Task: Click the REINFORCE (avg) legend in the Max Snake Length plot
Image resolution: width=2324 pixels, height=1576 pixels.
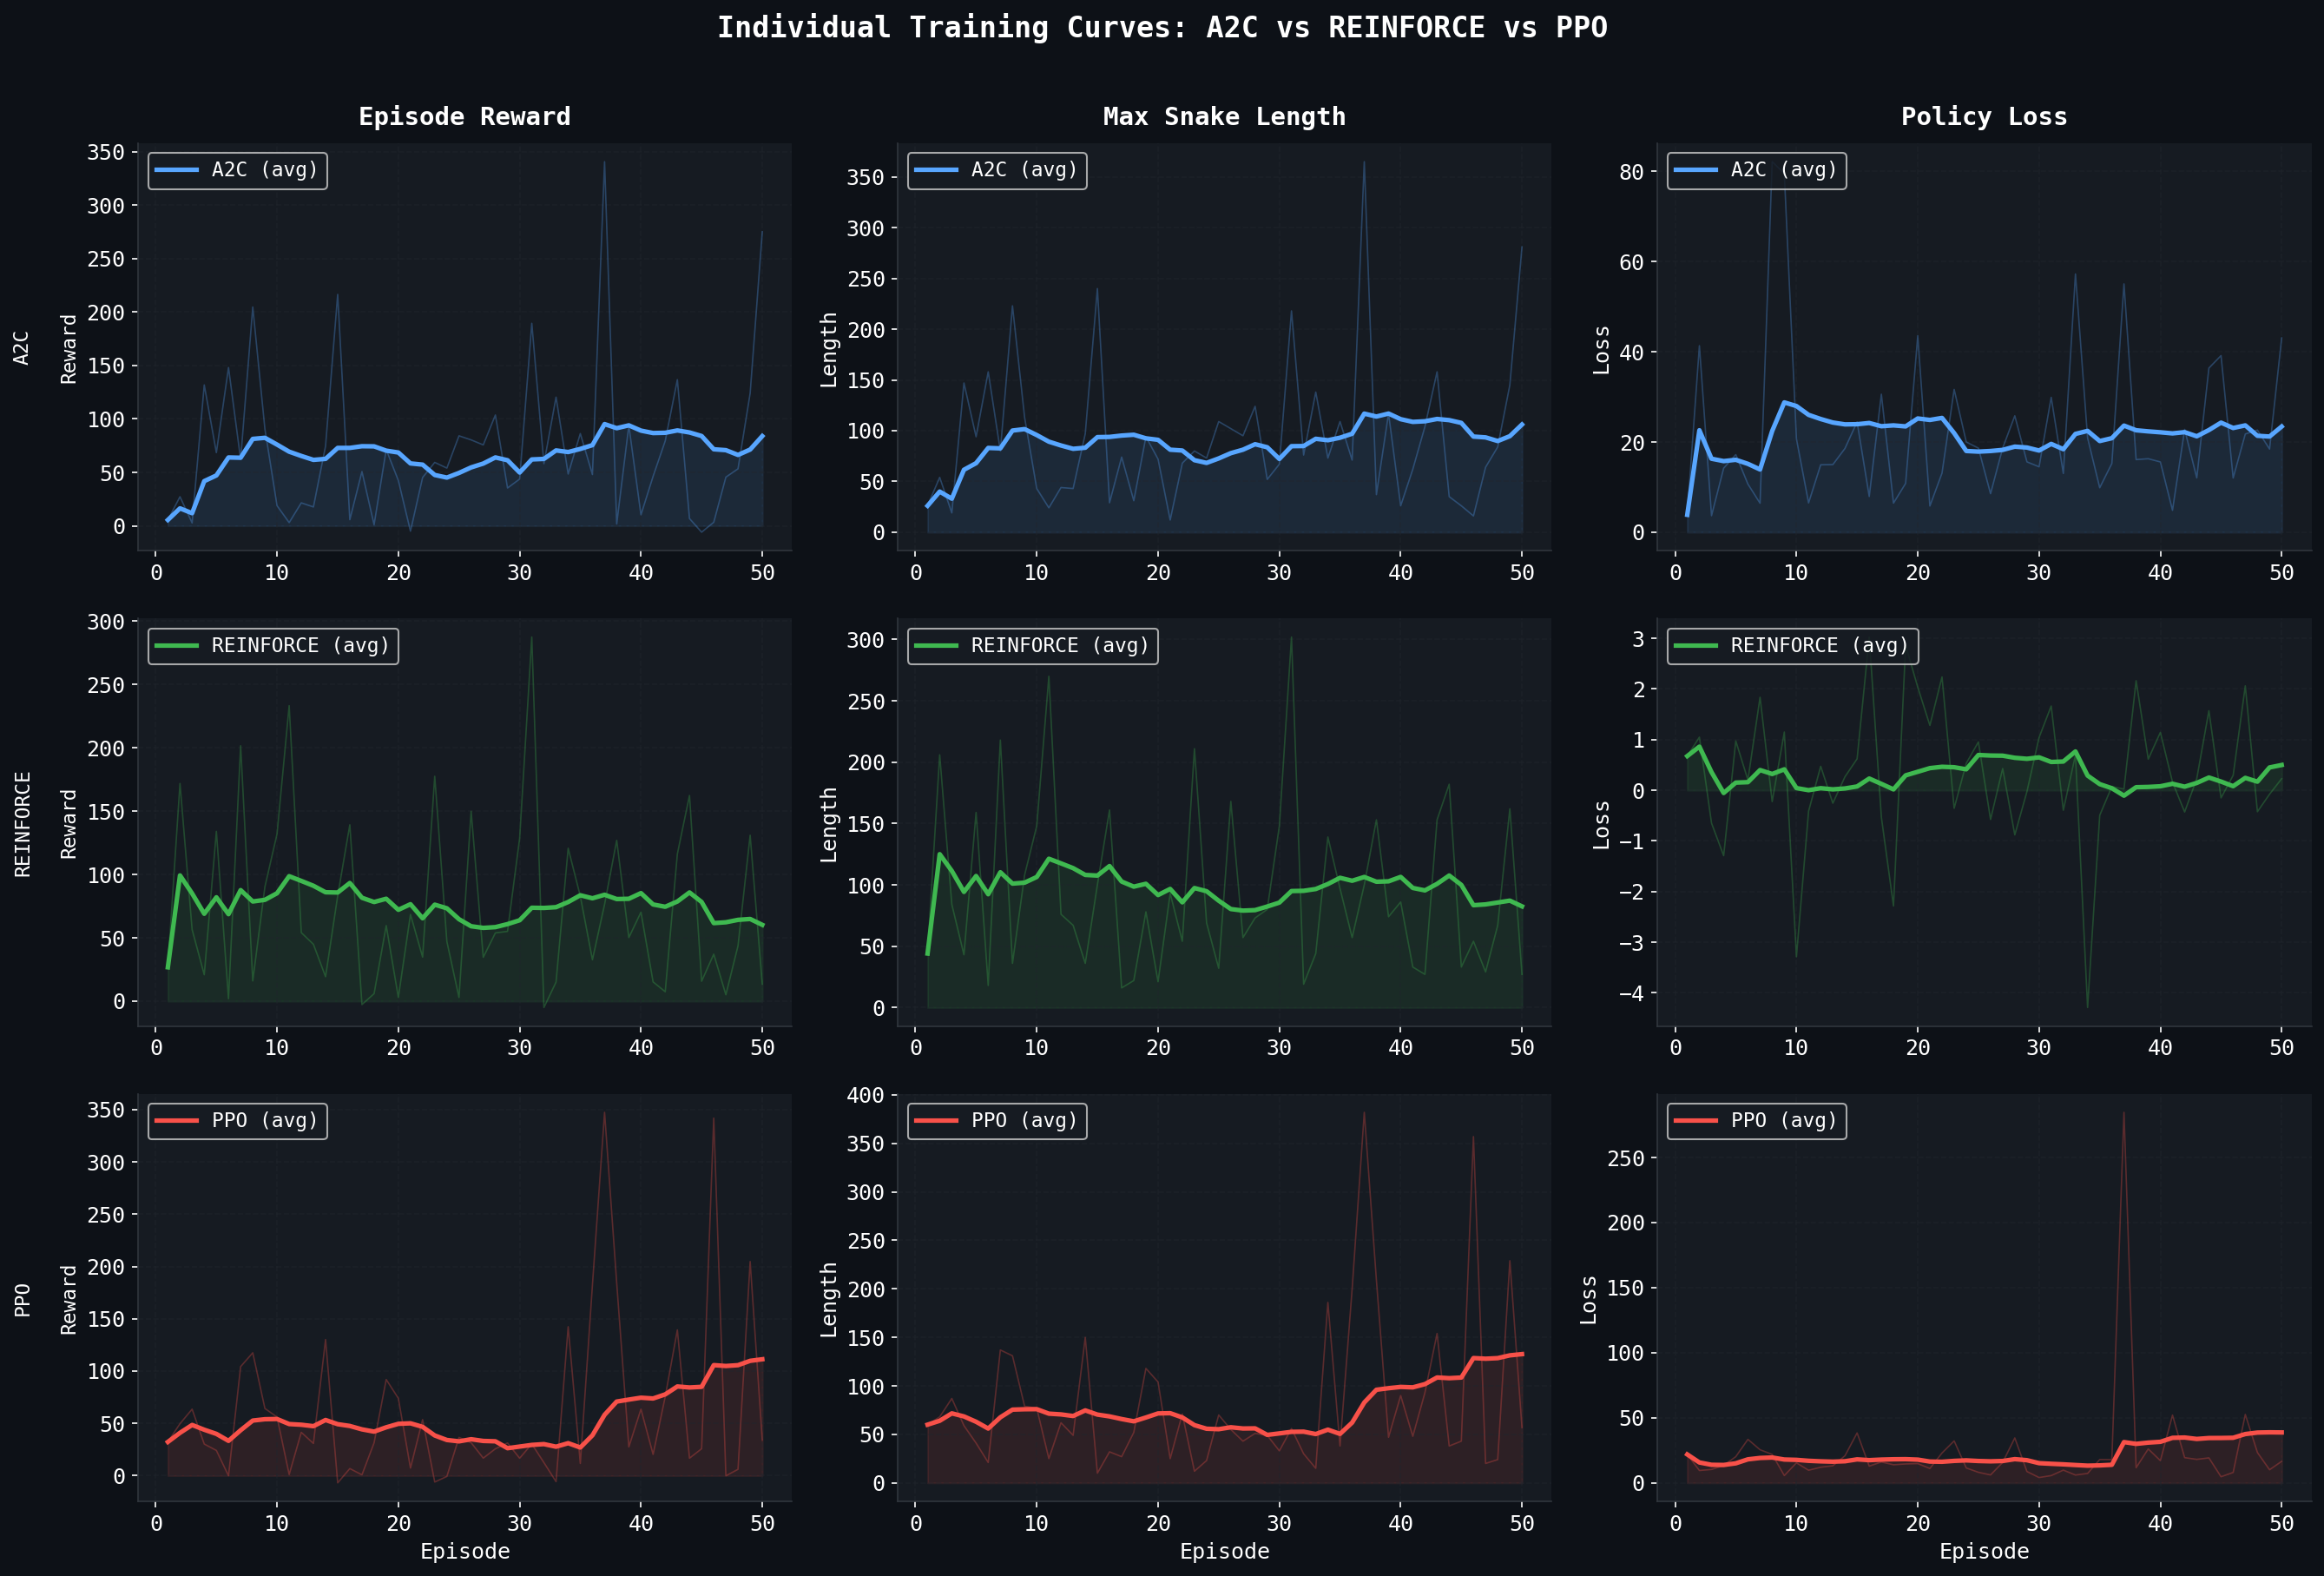Action: point(1033,646)
